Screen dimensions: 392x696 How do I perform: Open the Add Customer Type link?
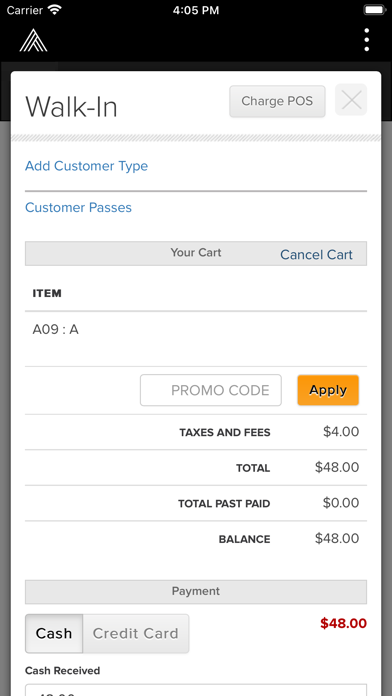[x=87, y=166]
